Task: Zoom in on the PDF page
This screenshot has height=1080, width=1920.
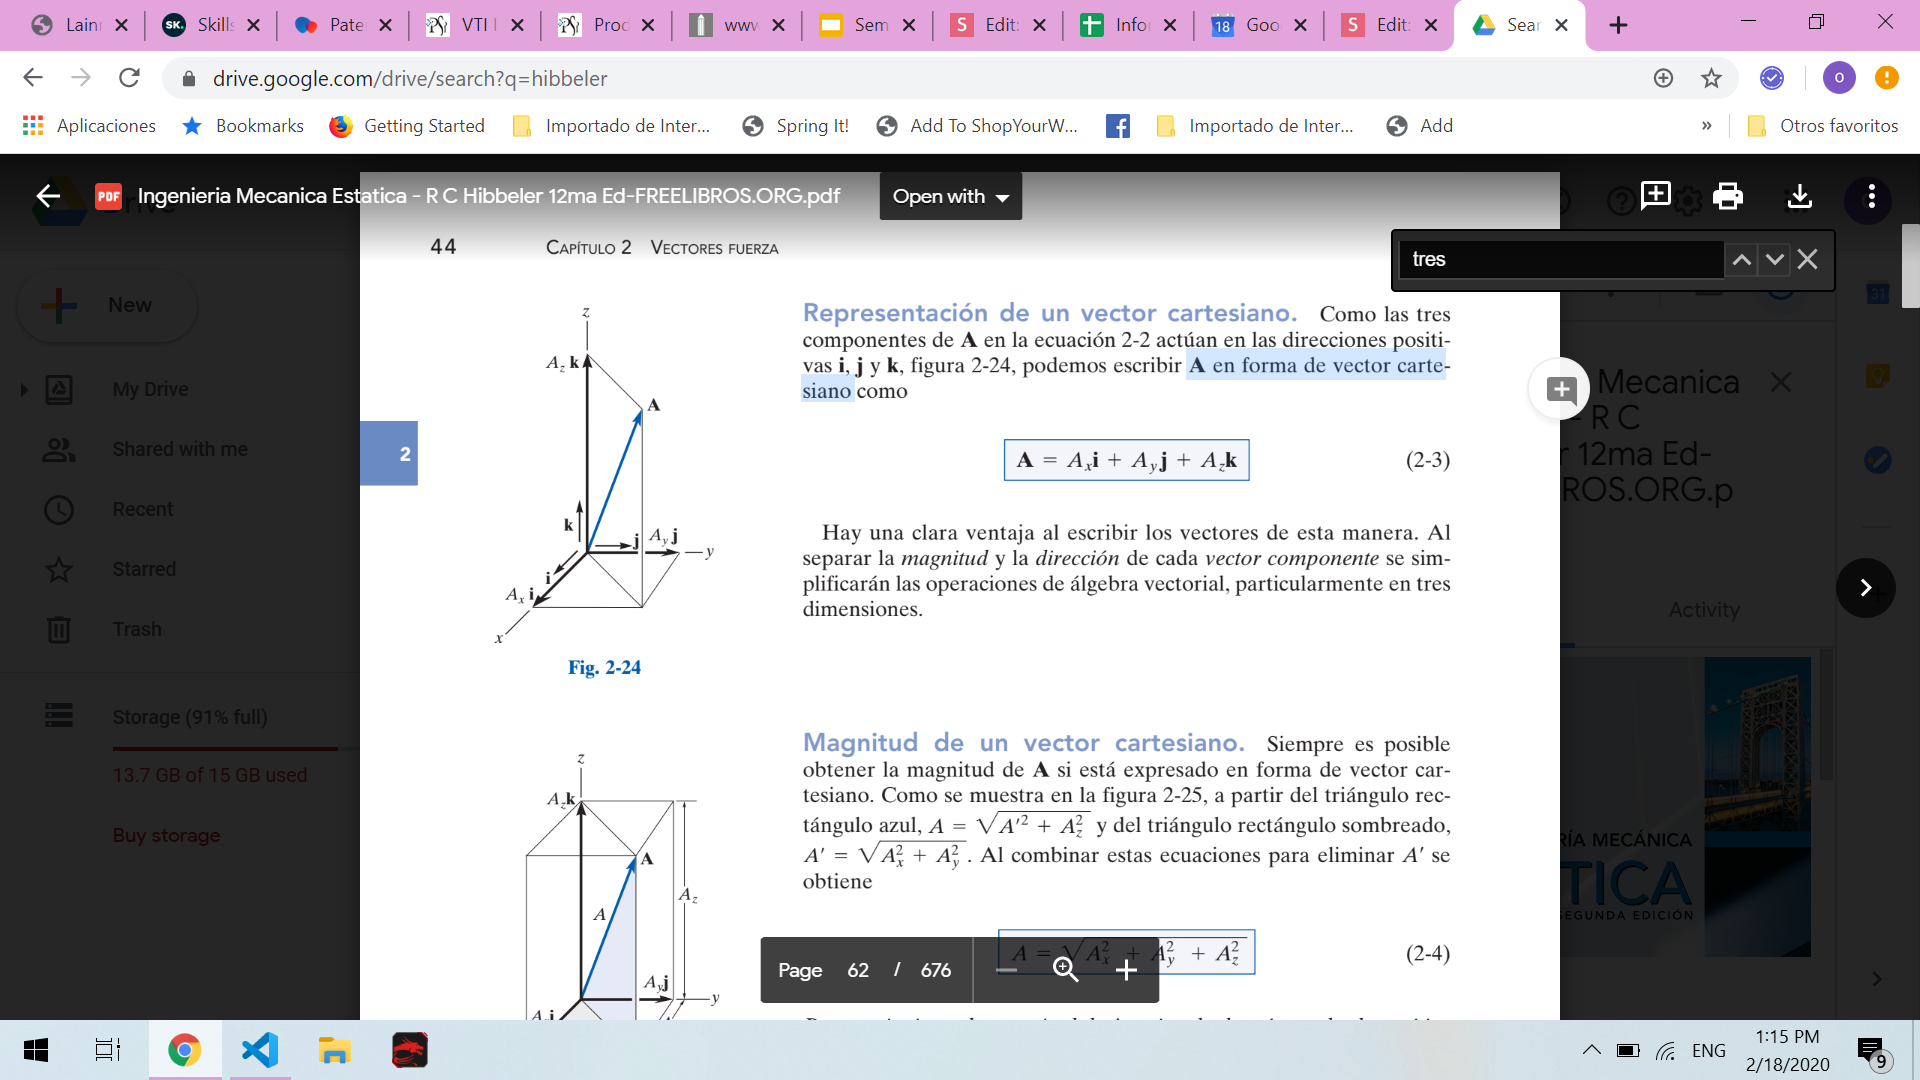Action: pyautogui.click(x=1126, y=970)
